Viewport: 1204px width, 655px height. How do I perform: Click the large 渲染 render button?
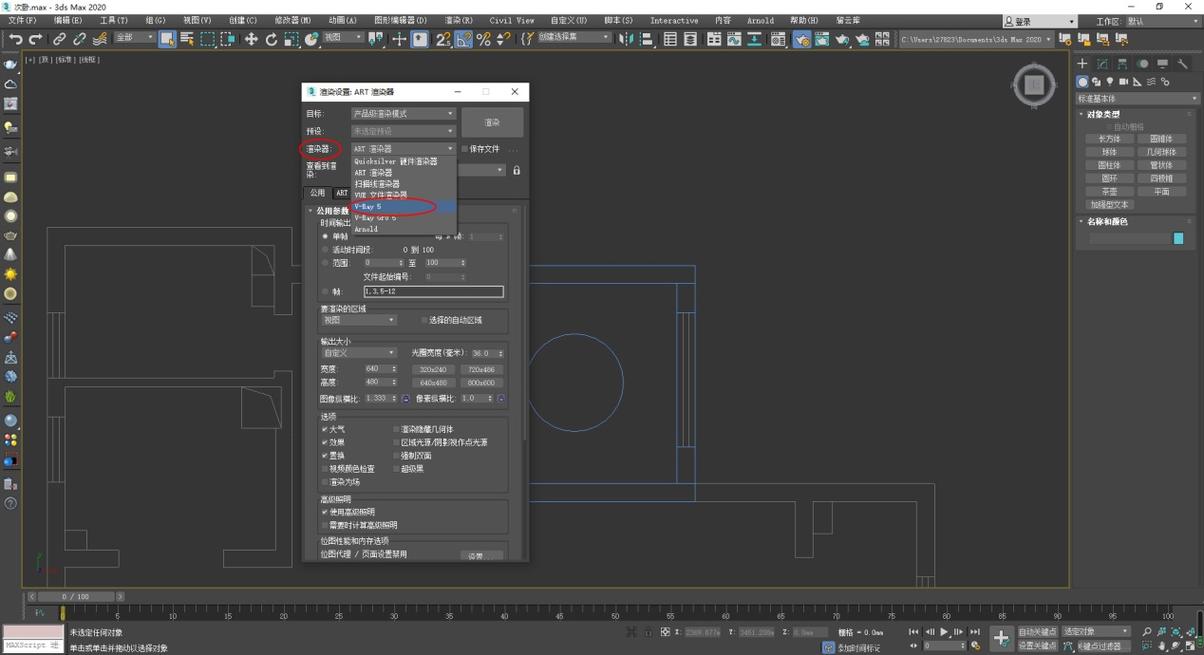pos(492,122)
